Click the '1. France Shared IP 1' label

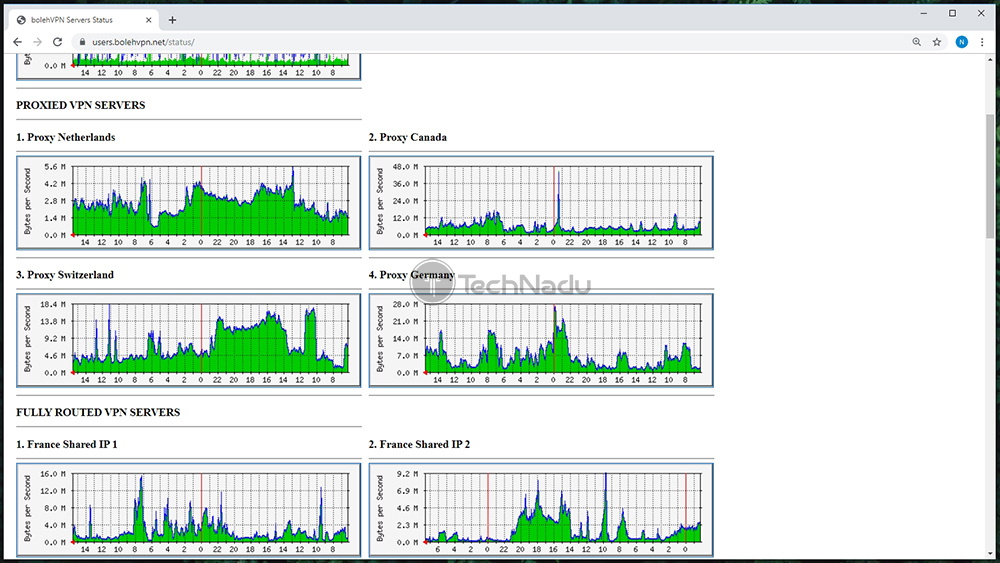click(x=67, y=444)
